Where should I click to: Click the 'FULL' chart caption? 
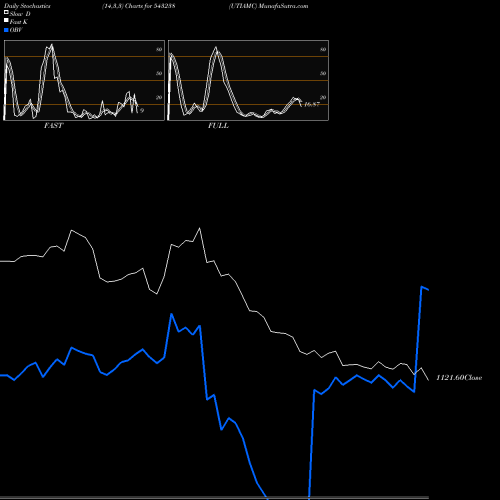click(218, 126)
